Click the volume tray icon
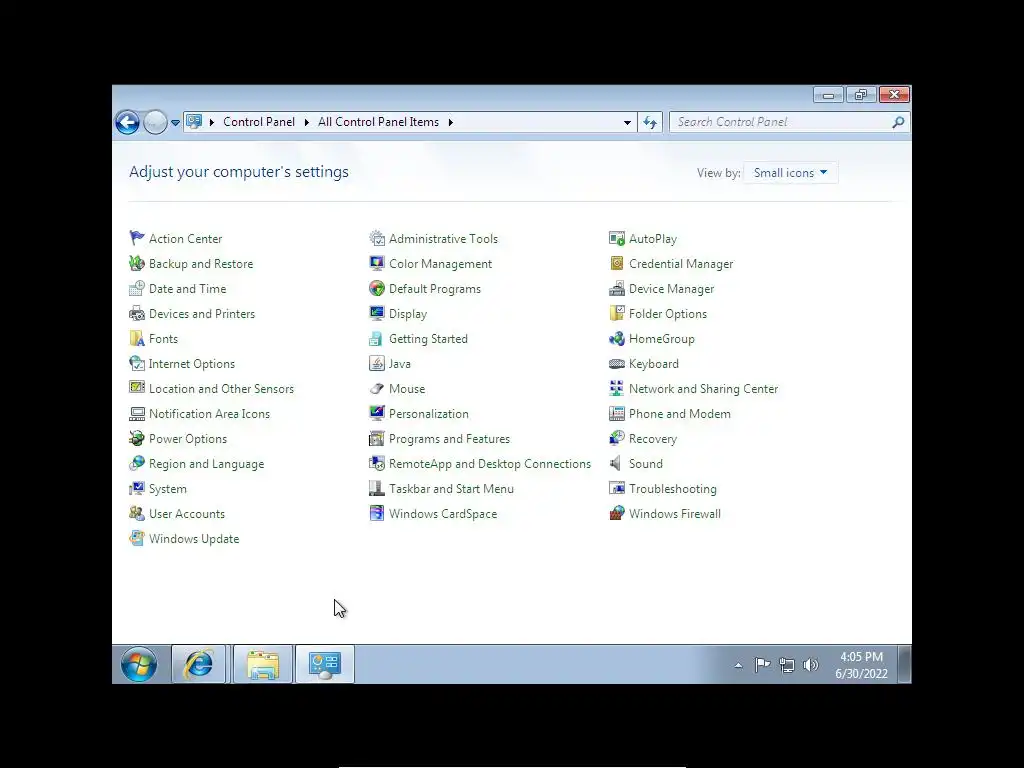This screenshot has width=1024, height=768. (x=810, y=665)
